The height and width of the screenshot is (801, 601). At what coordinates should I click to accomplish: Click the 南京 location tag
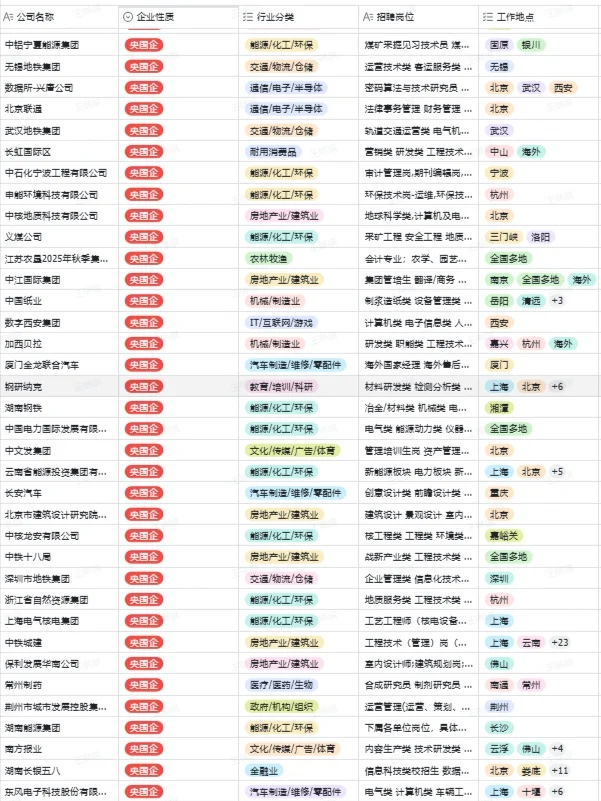[x=499, y=280]
